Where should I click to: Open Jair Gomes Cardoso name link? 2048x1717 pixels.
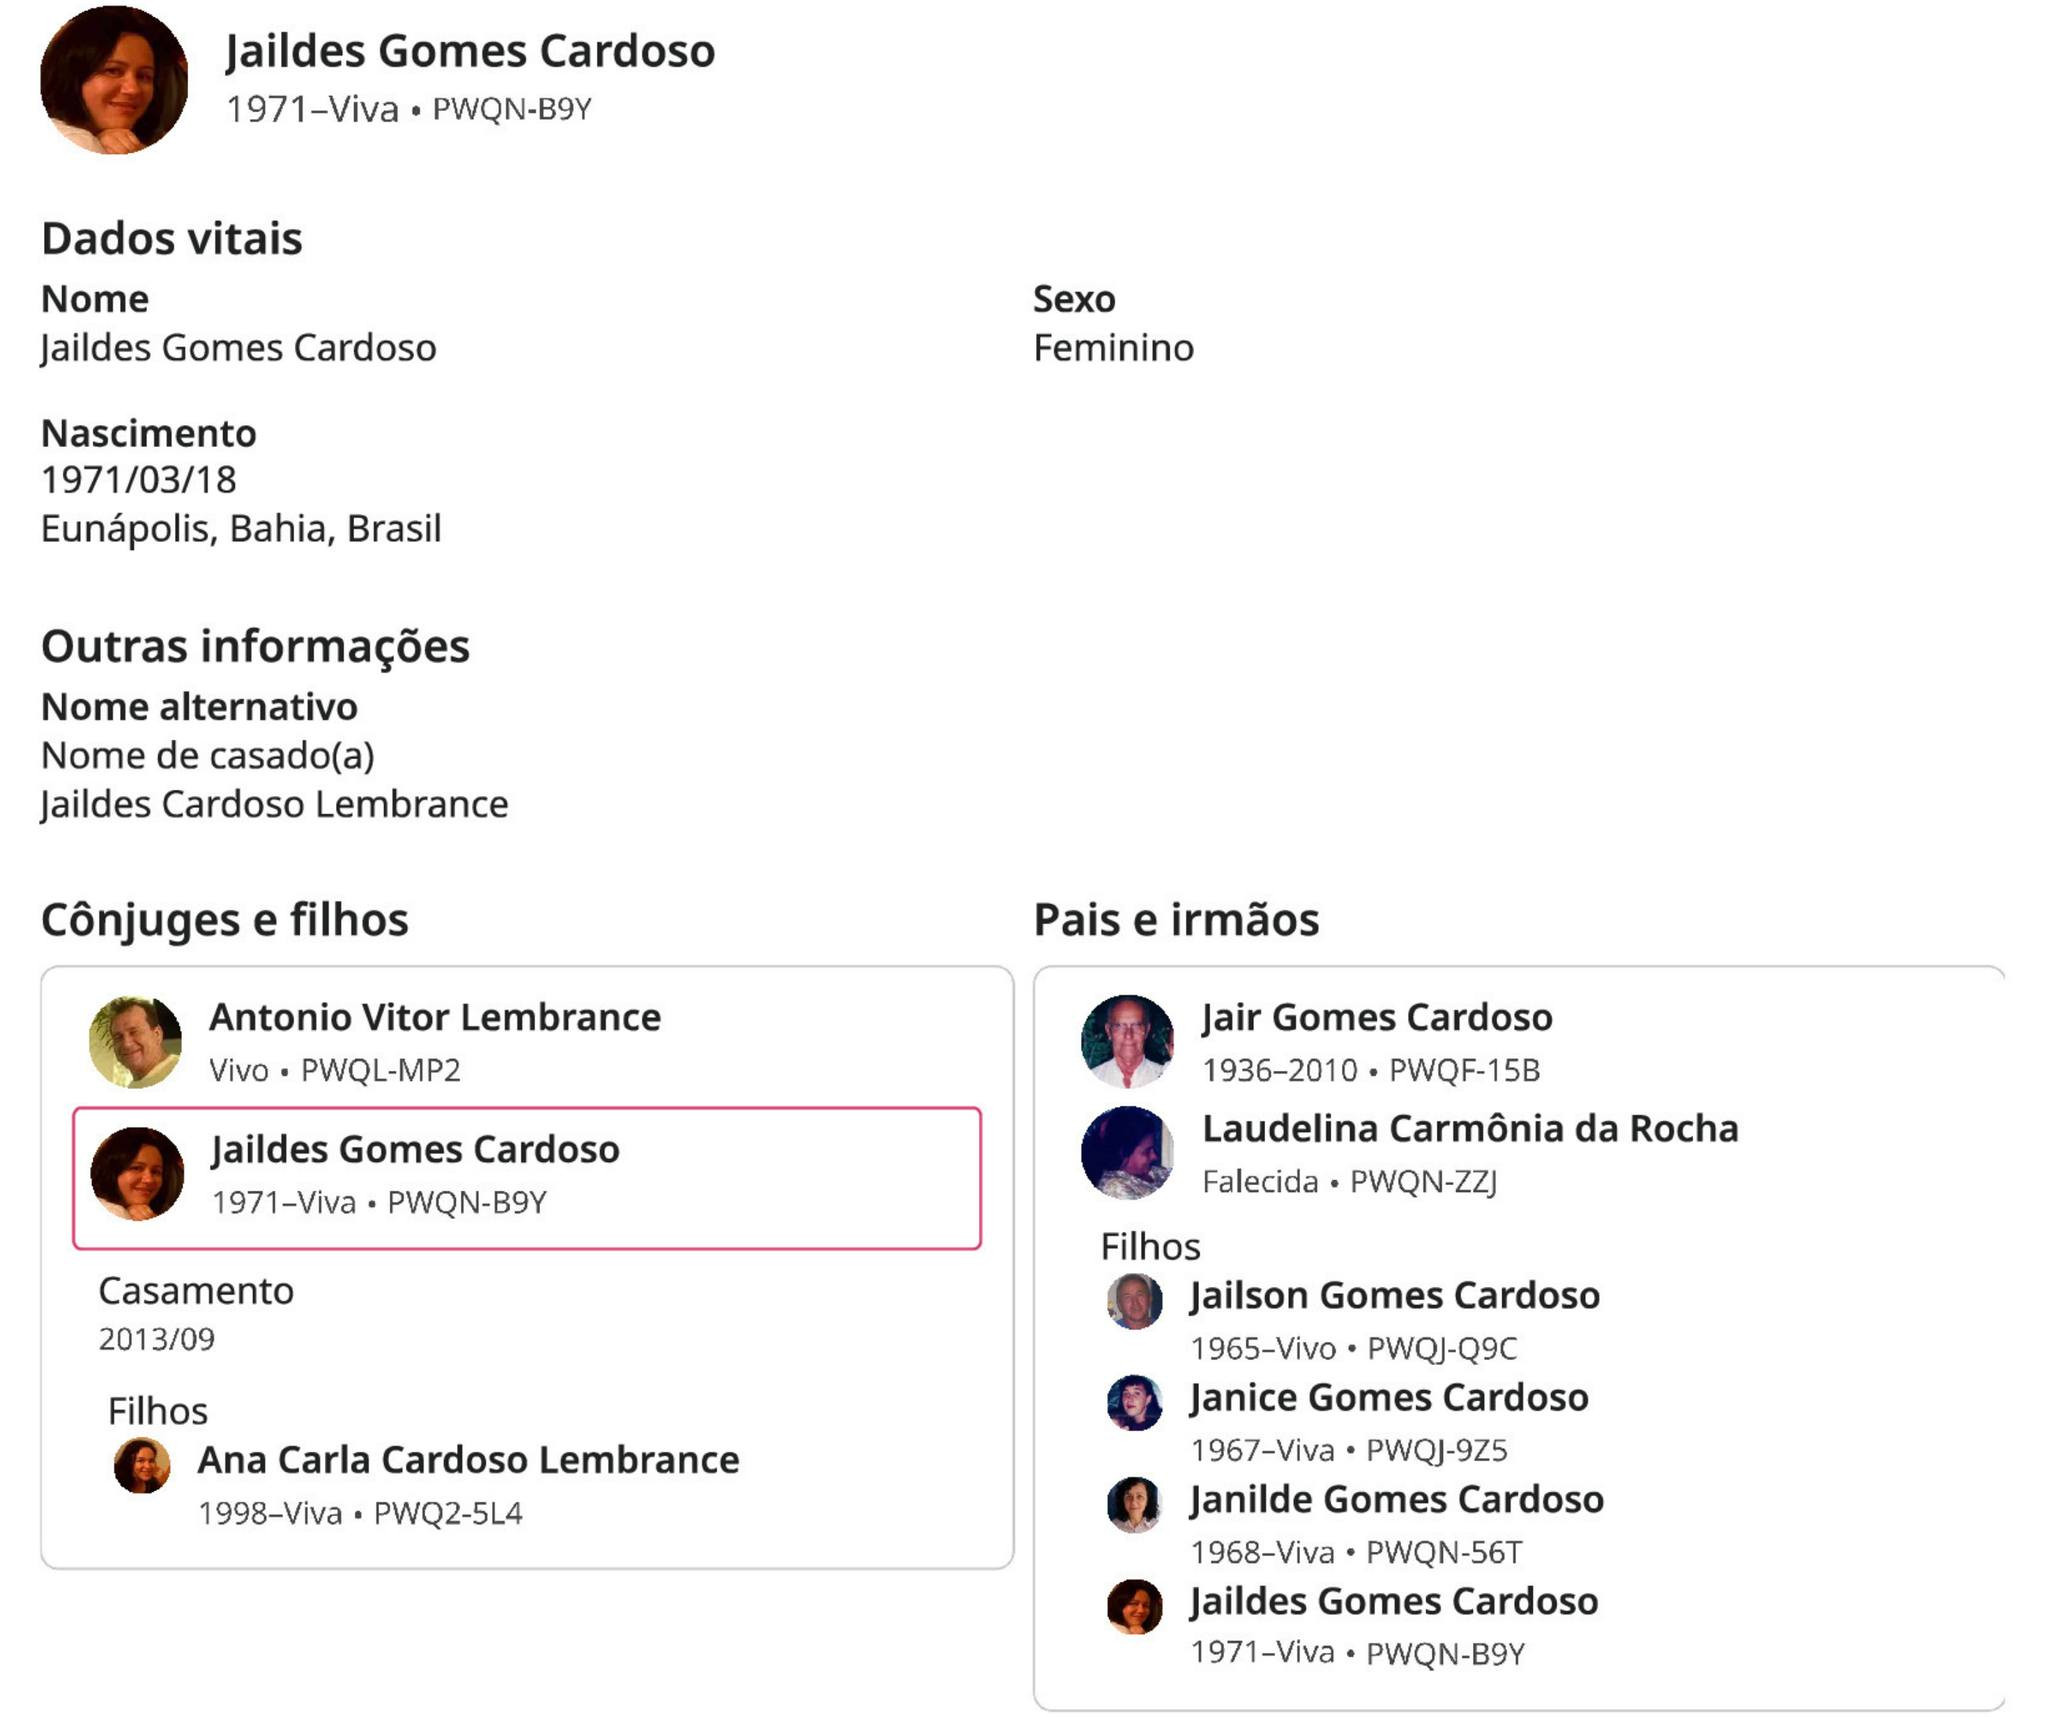pos(1377,1017)
